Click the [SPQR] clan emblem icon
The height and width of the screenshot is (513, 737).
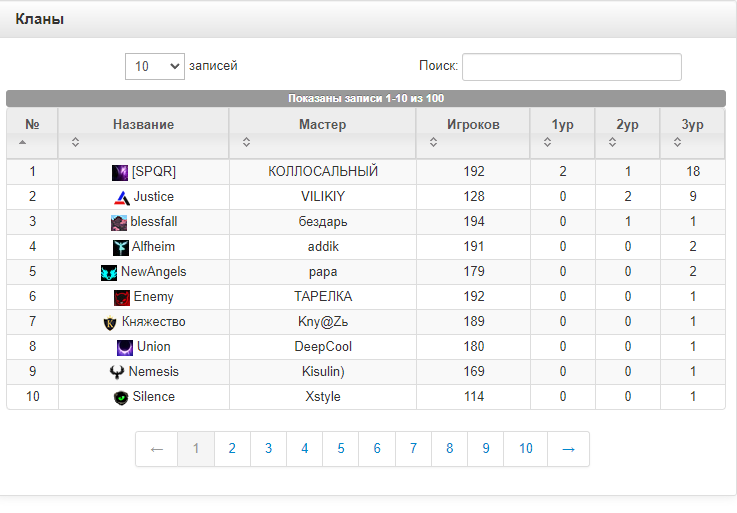(x=120, y=172)
